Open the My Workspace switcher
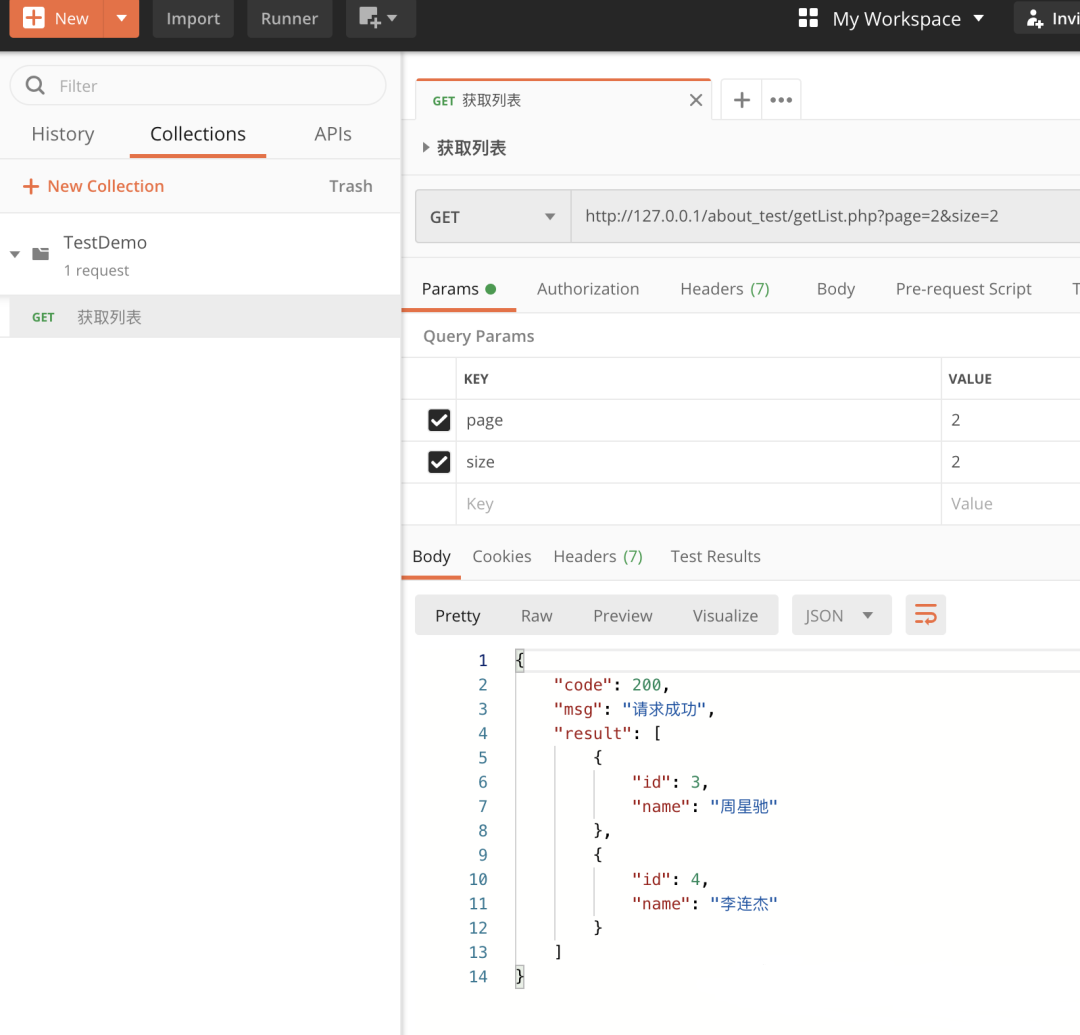Viewport: 1080px width, 1035px height. [891, 19]
